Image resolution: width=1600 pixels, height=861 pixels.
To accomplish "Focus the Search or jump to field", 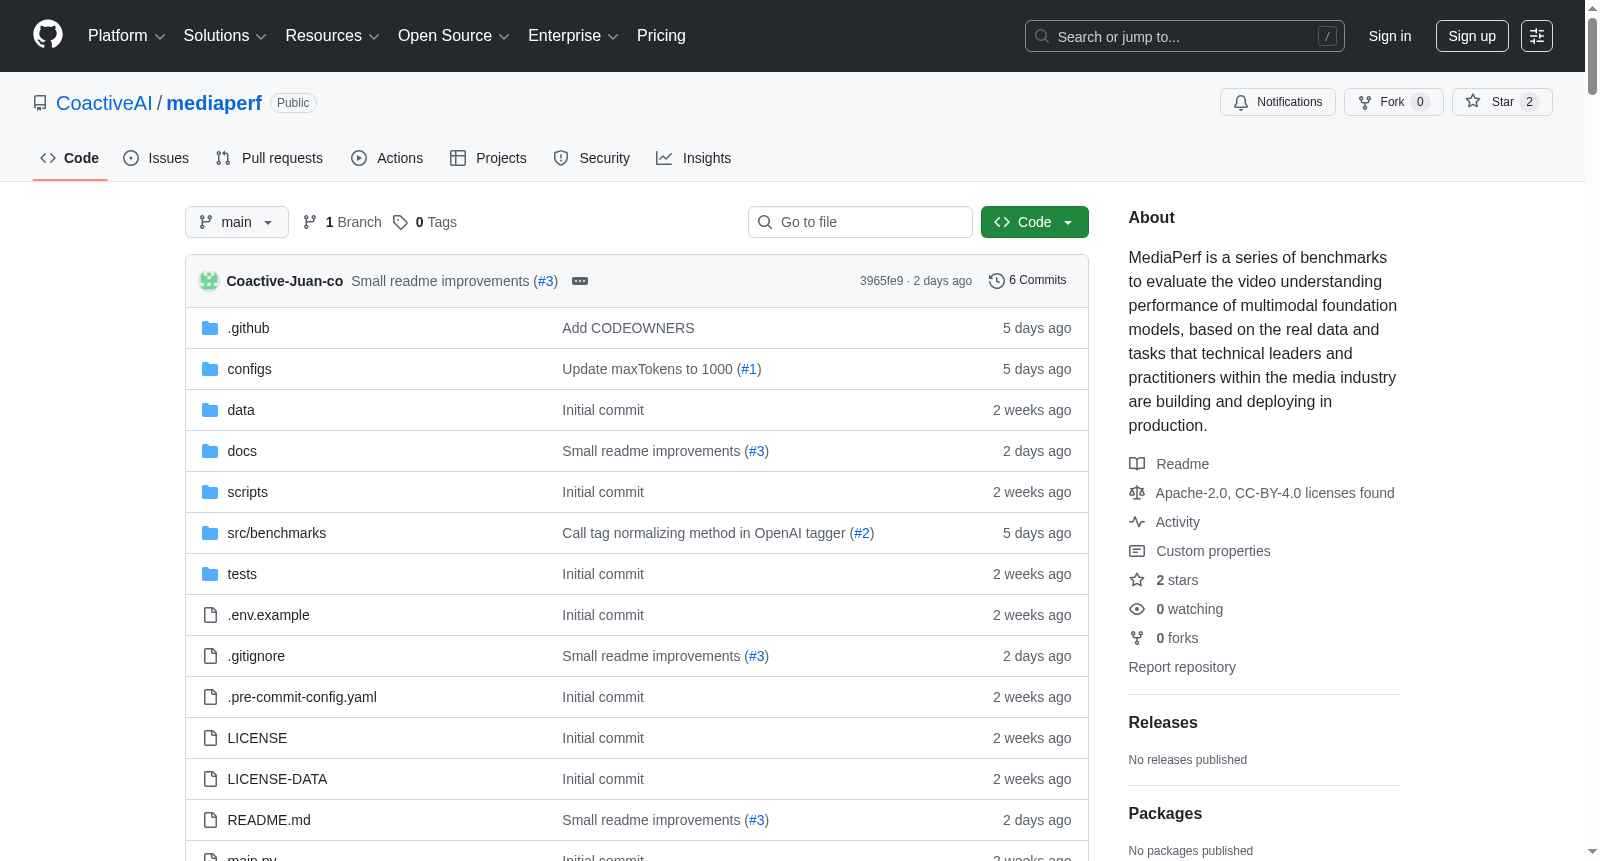I will point(1185,36).
